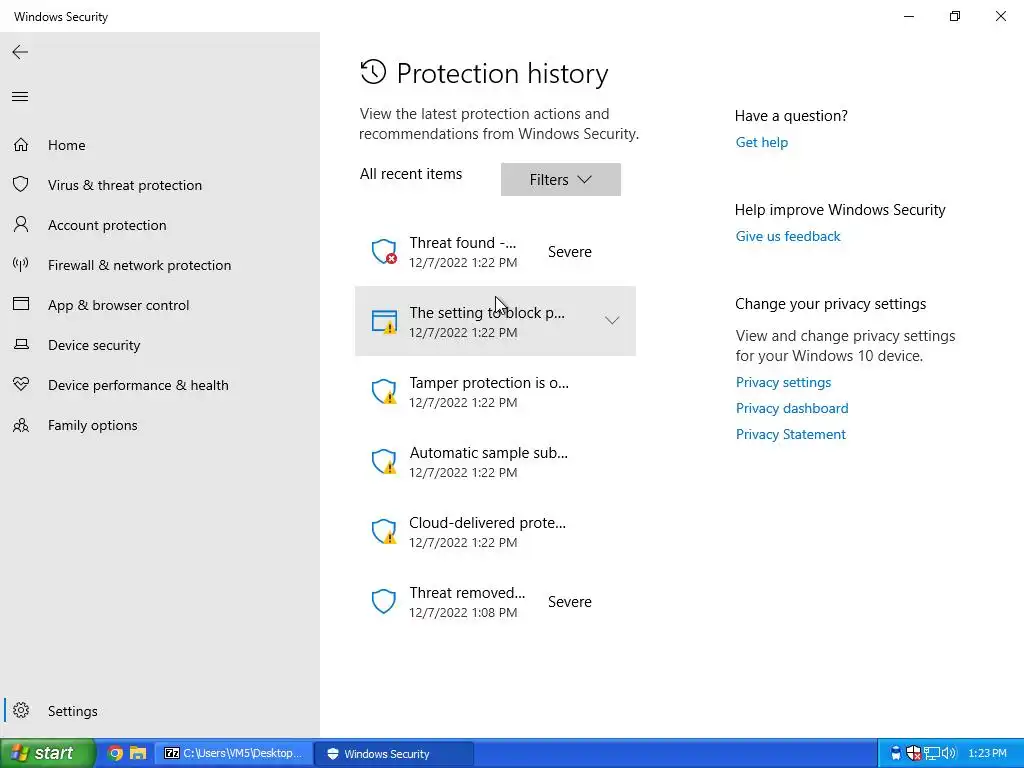Go back with the back arrow
This screenshot has height=768, width=1024.
coord(20,52)
